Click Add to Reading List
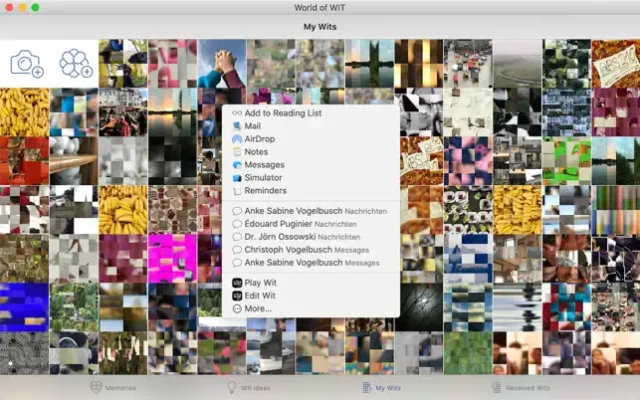 point(282,113)
